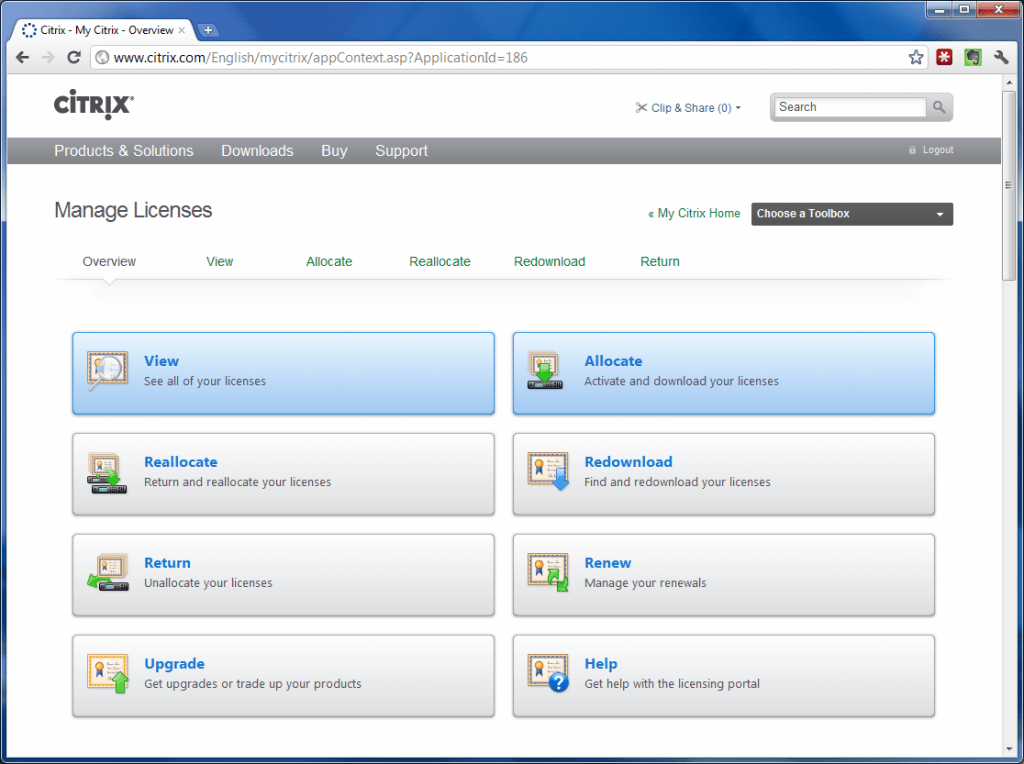Screen dimensions: 1024x764
Task: Open the Products & Solutions menu
Action: 123,150
